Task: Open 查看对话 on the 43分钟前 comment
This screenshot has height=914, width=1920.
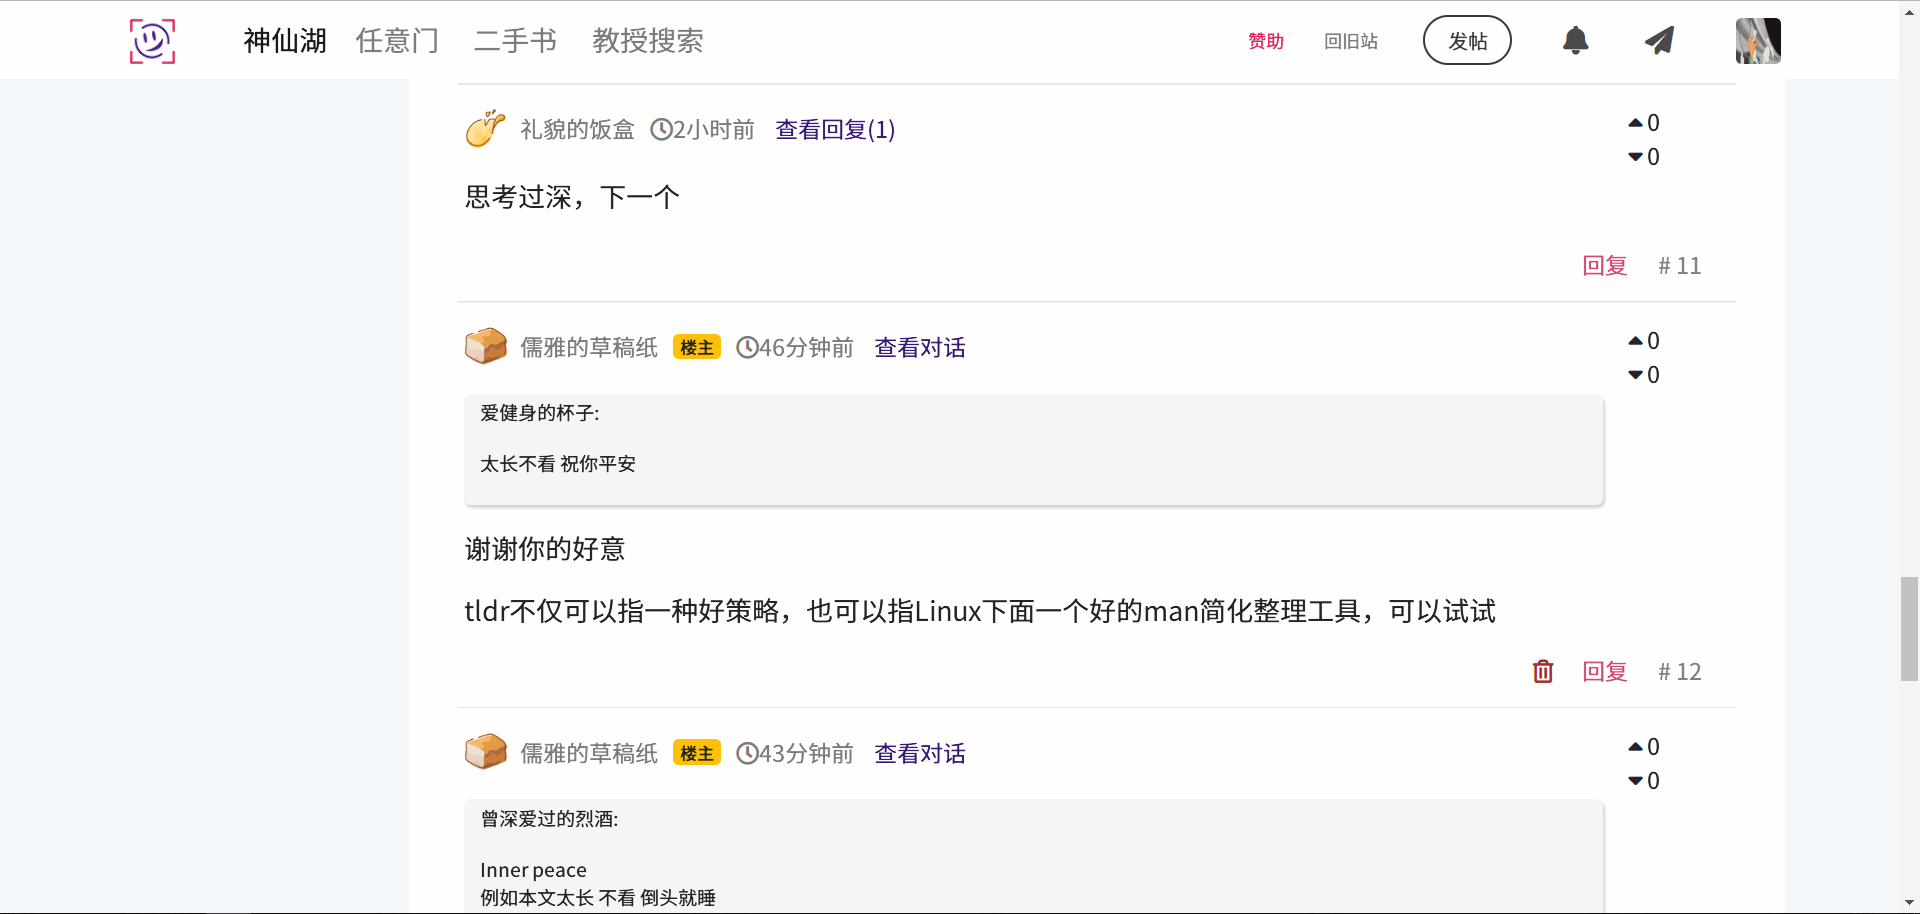Action: (919, 754)
